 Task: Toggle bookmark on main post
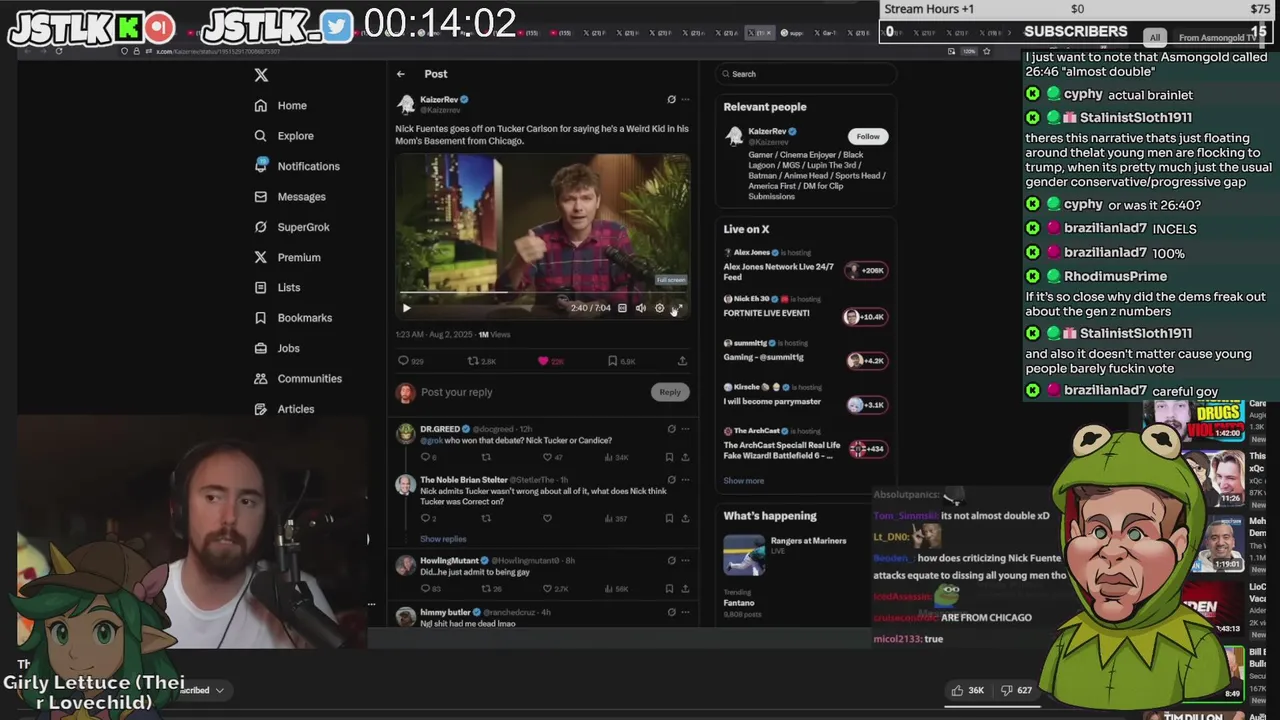point(613,361)
